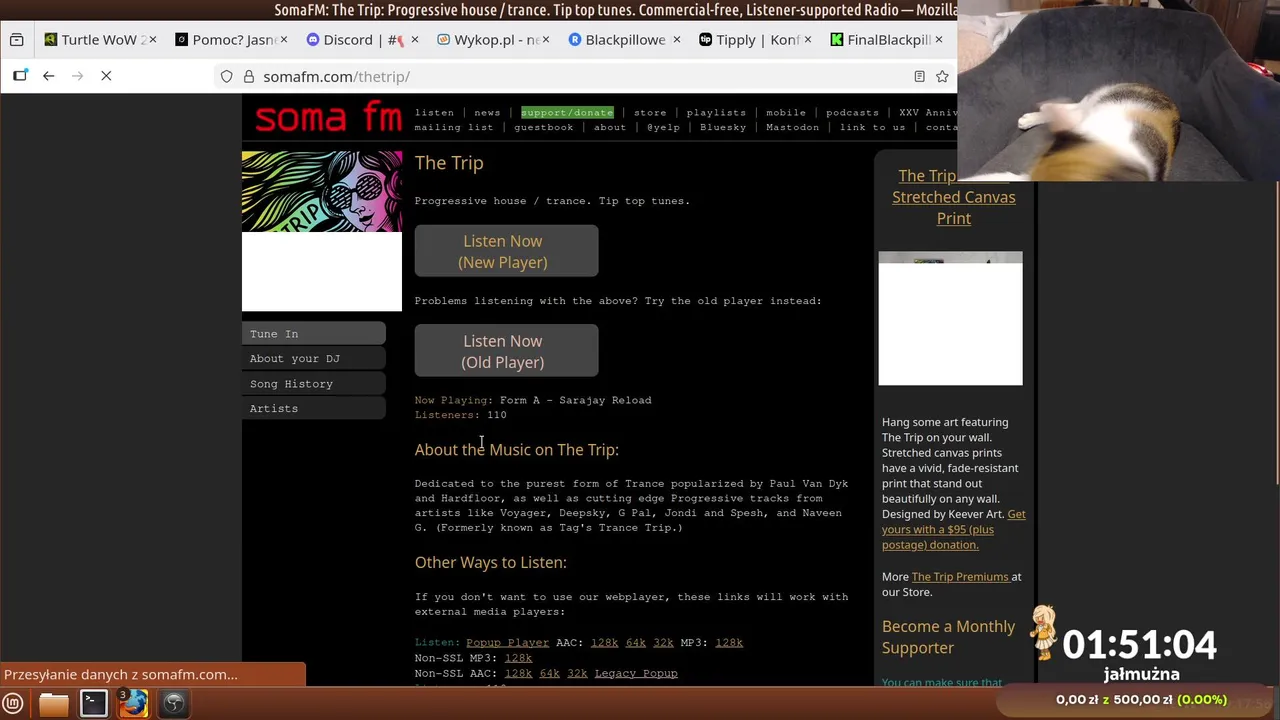1280x720 pixels.
Task: Open the terminal in taskbar
Action: (x=94, y=703)
